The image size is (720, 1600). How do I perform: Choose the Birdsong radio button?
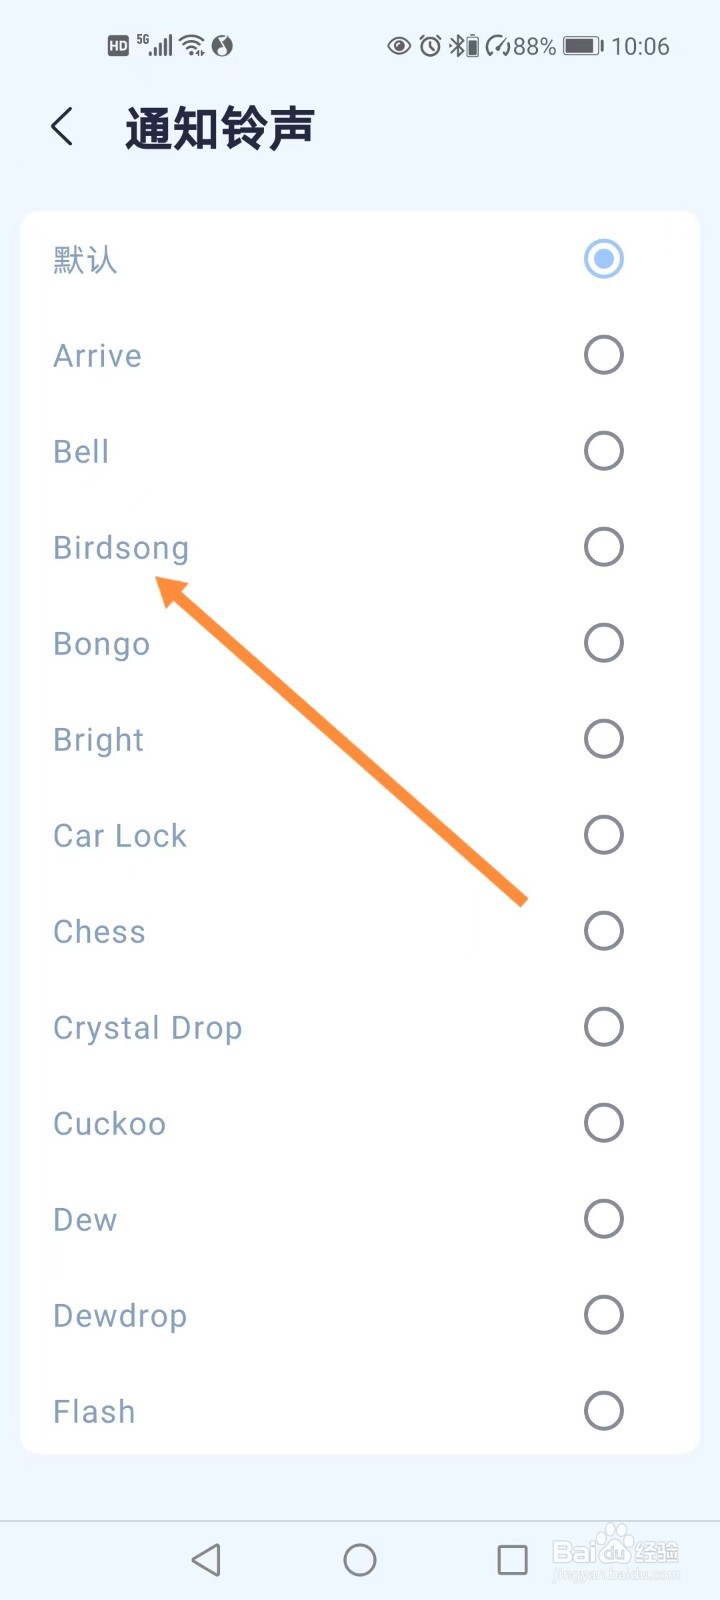(x=604, y=547)
